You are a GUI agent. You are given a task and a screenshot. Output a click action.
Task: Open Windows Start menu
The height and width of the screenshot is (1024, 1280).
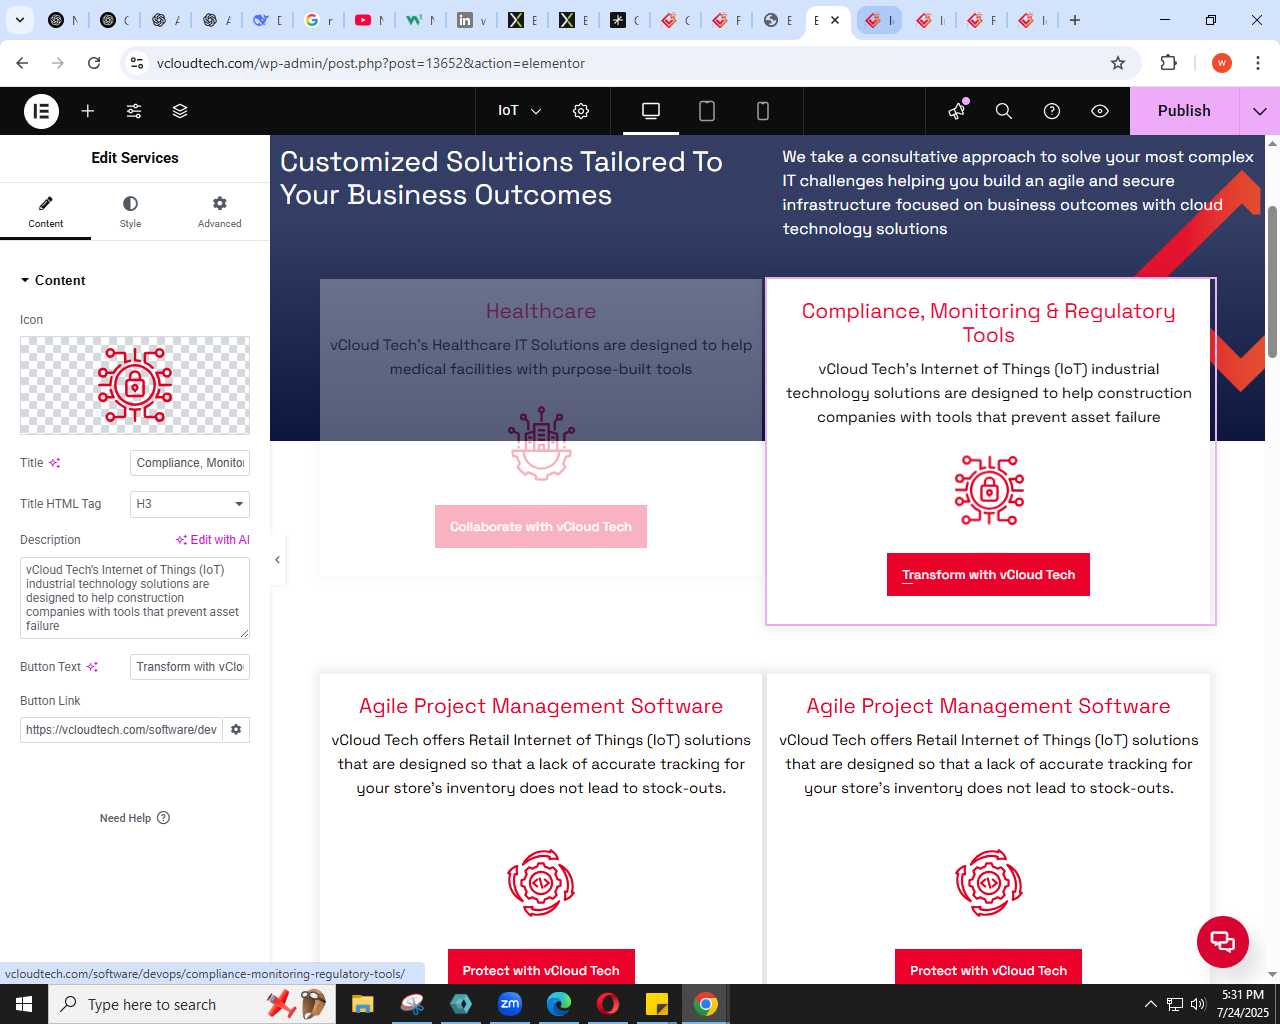24,1004
